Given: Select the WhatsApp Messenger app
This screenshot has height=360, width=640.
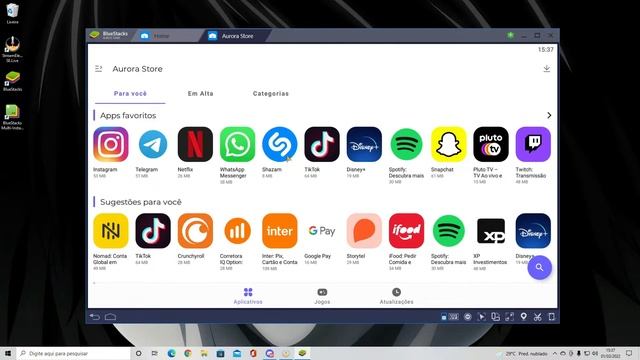Looking at the screenshot, I should 238,144.
